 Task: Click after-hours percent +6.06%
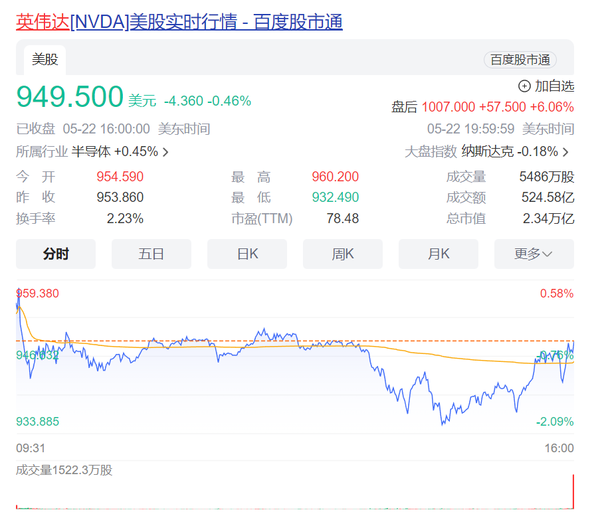pos(552,107)
